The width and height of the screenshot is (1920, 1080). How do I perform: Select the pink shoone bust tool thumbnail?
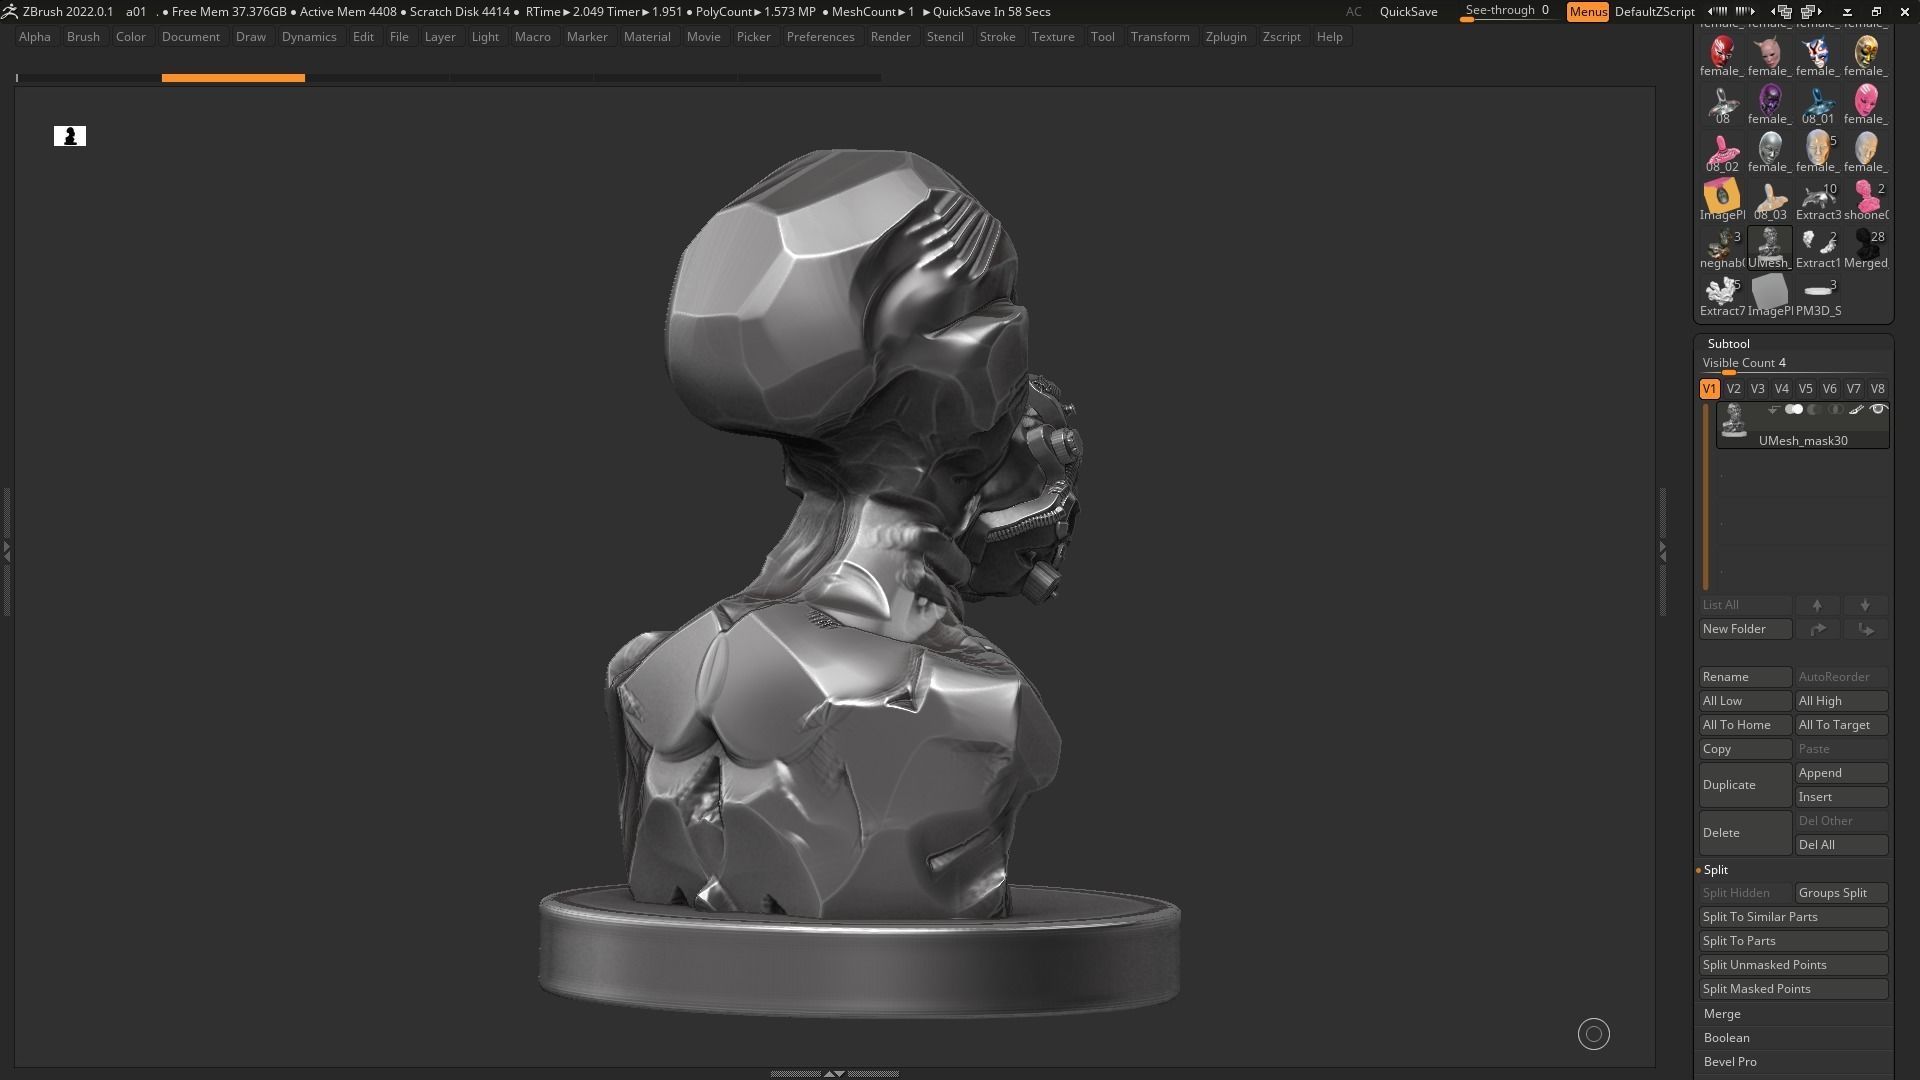1865,200
